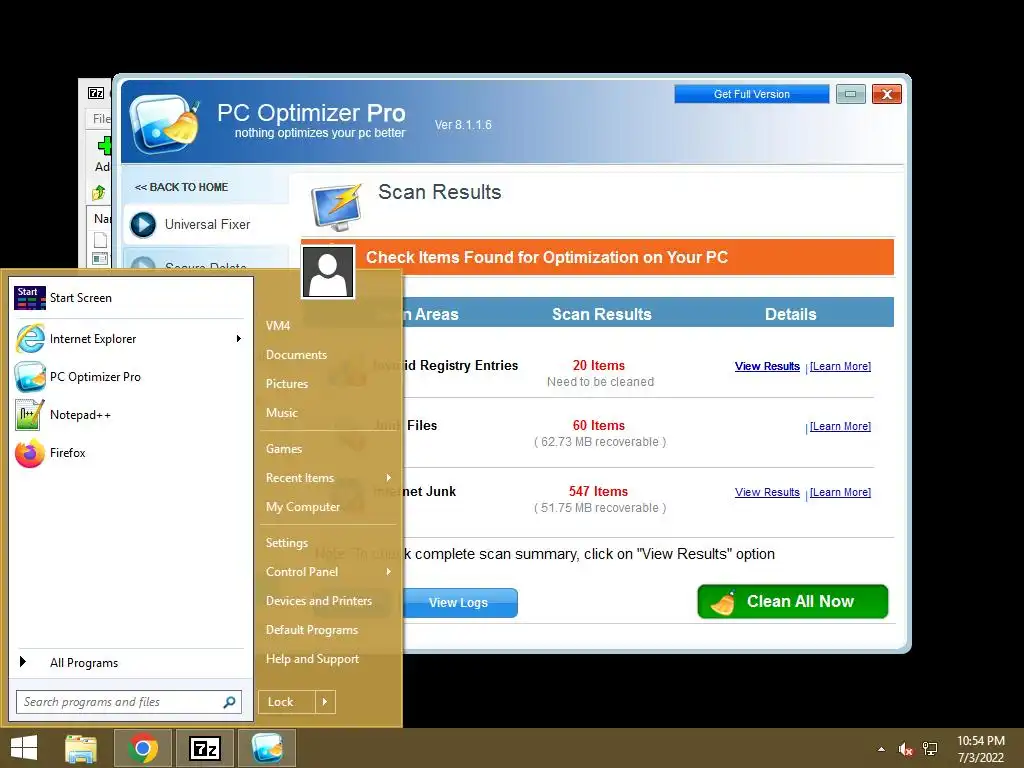Expand the Recent Items submenu
The height and width of the screenshot is (768, 1024).
tap(389, 477)
